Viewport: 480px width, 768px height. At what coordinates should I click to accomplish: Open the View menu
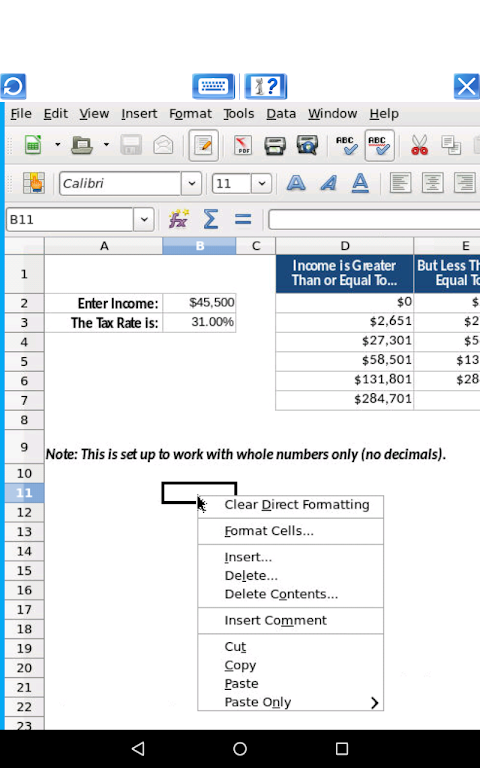point(94,114)
